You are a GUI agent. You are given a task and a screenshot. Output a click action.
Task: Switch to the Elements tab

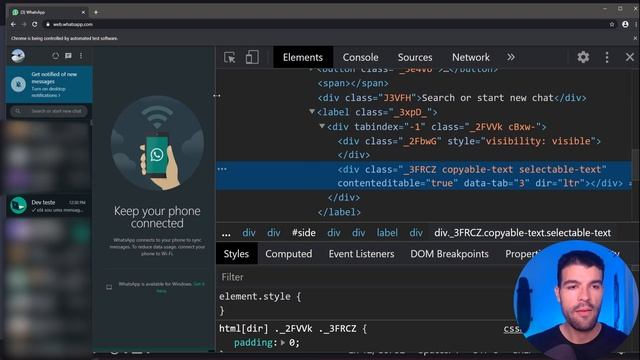pyautogui.click(x=302, y=57)
